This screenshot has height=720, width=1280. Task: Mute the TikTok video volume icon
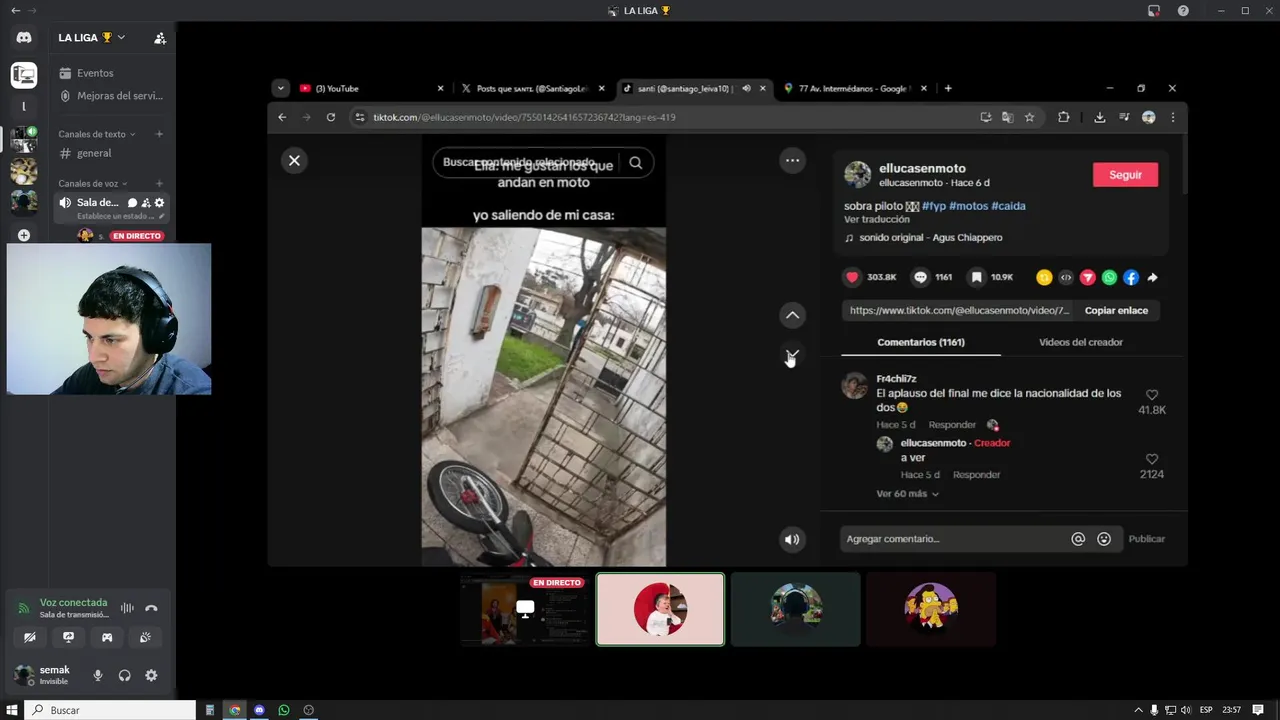coord(792,540)
